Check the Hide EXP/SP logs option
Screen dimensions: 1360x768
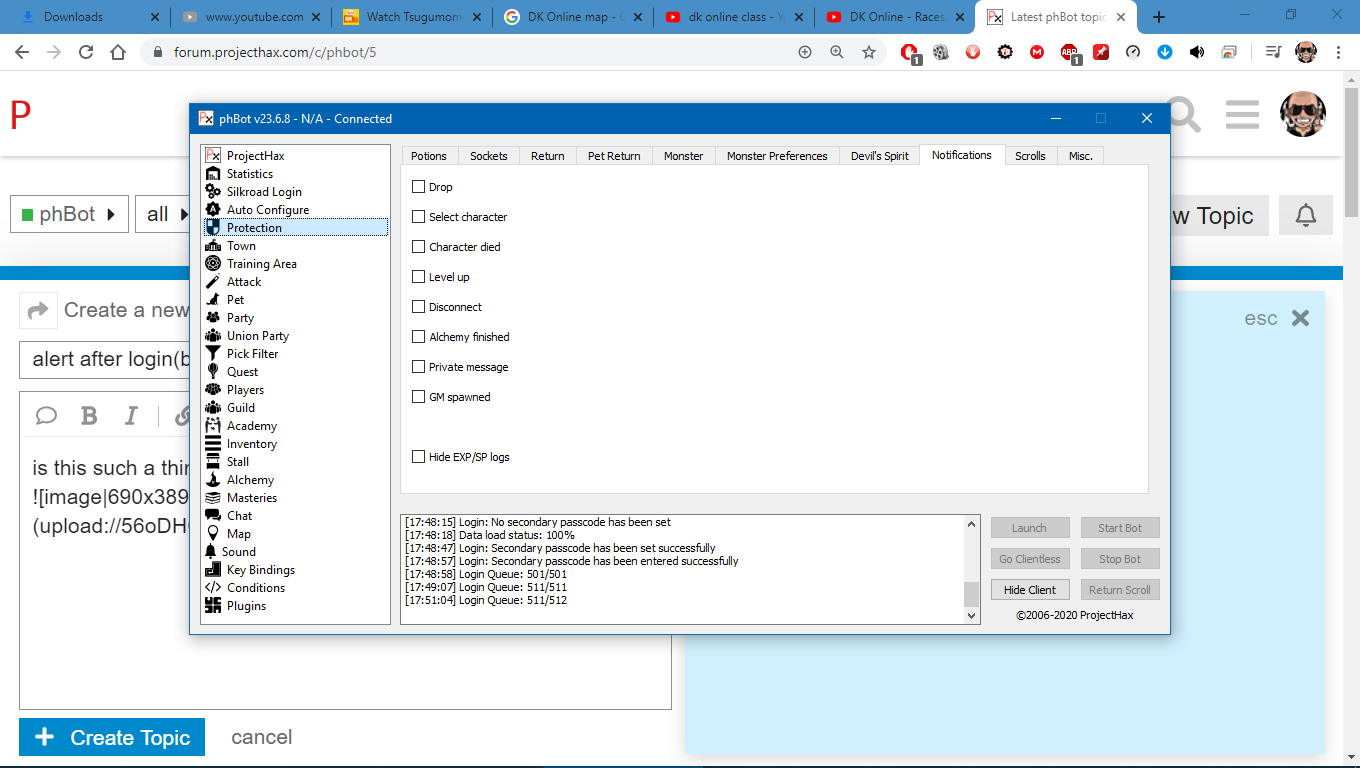(419, 457)
